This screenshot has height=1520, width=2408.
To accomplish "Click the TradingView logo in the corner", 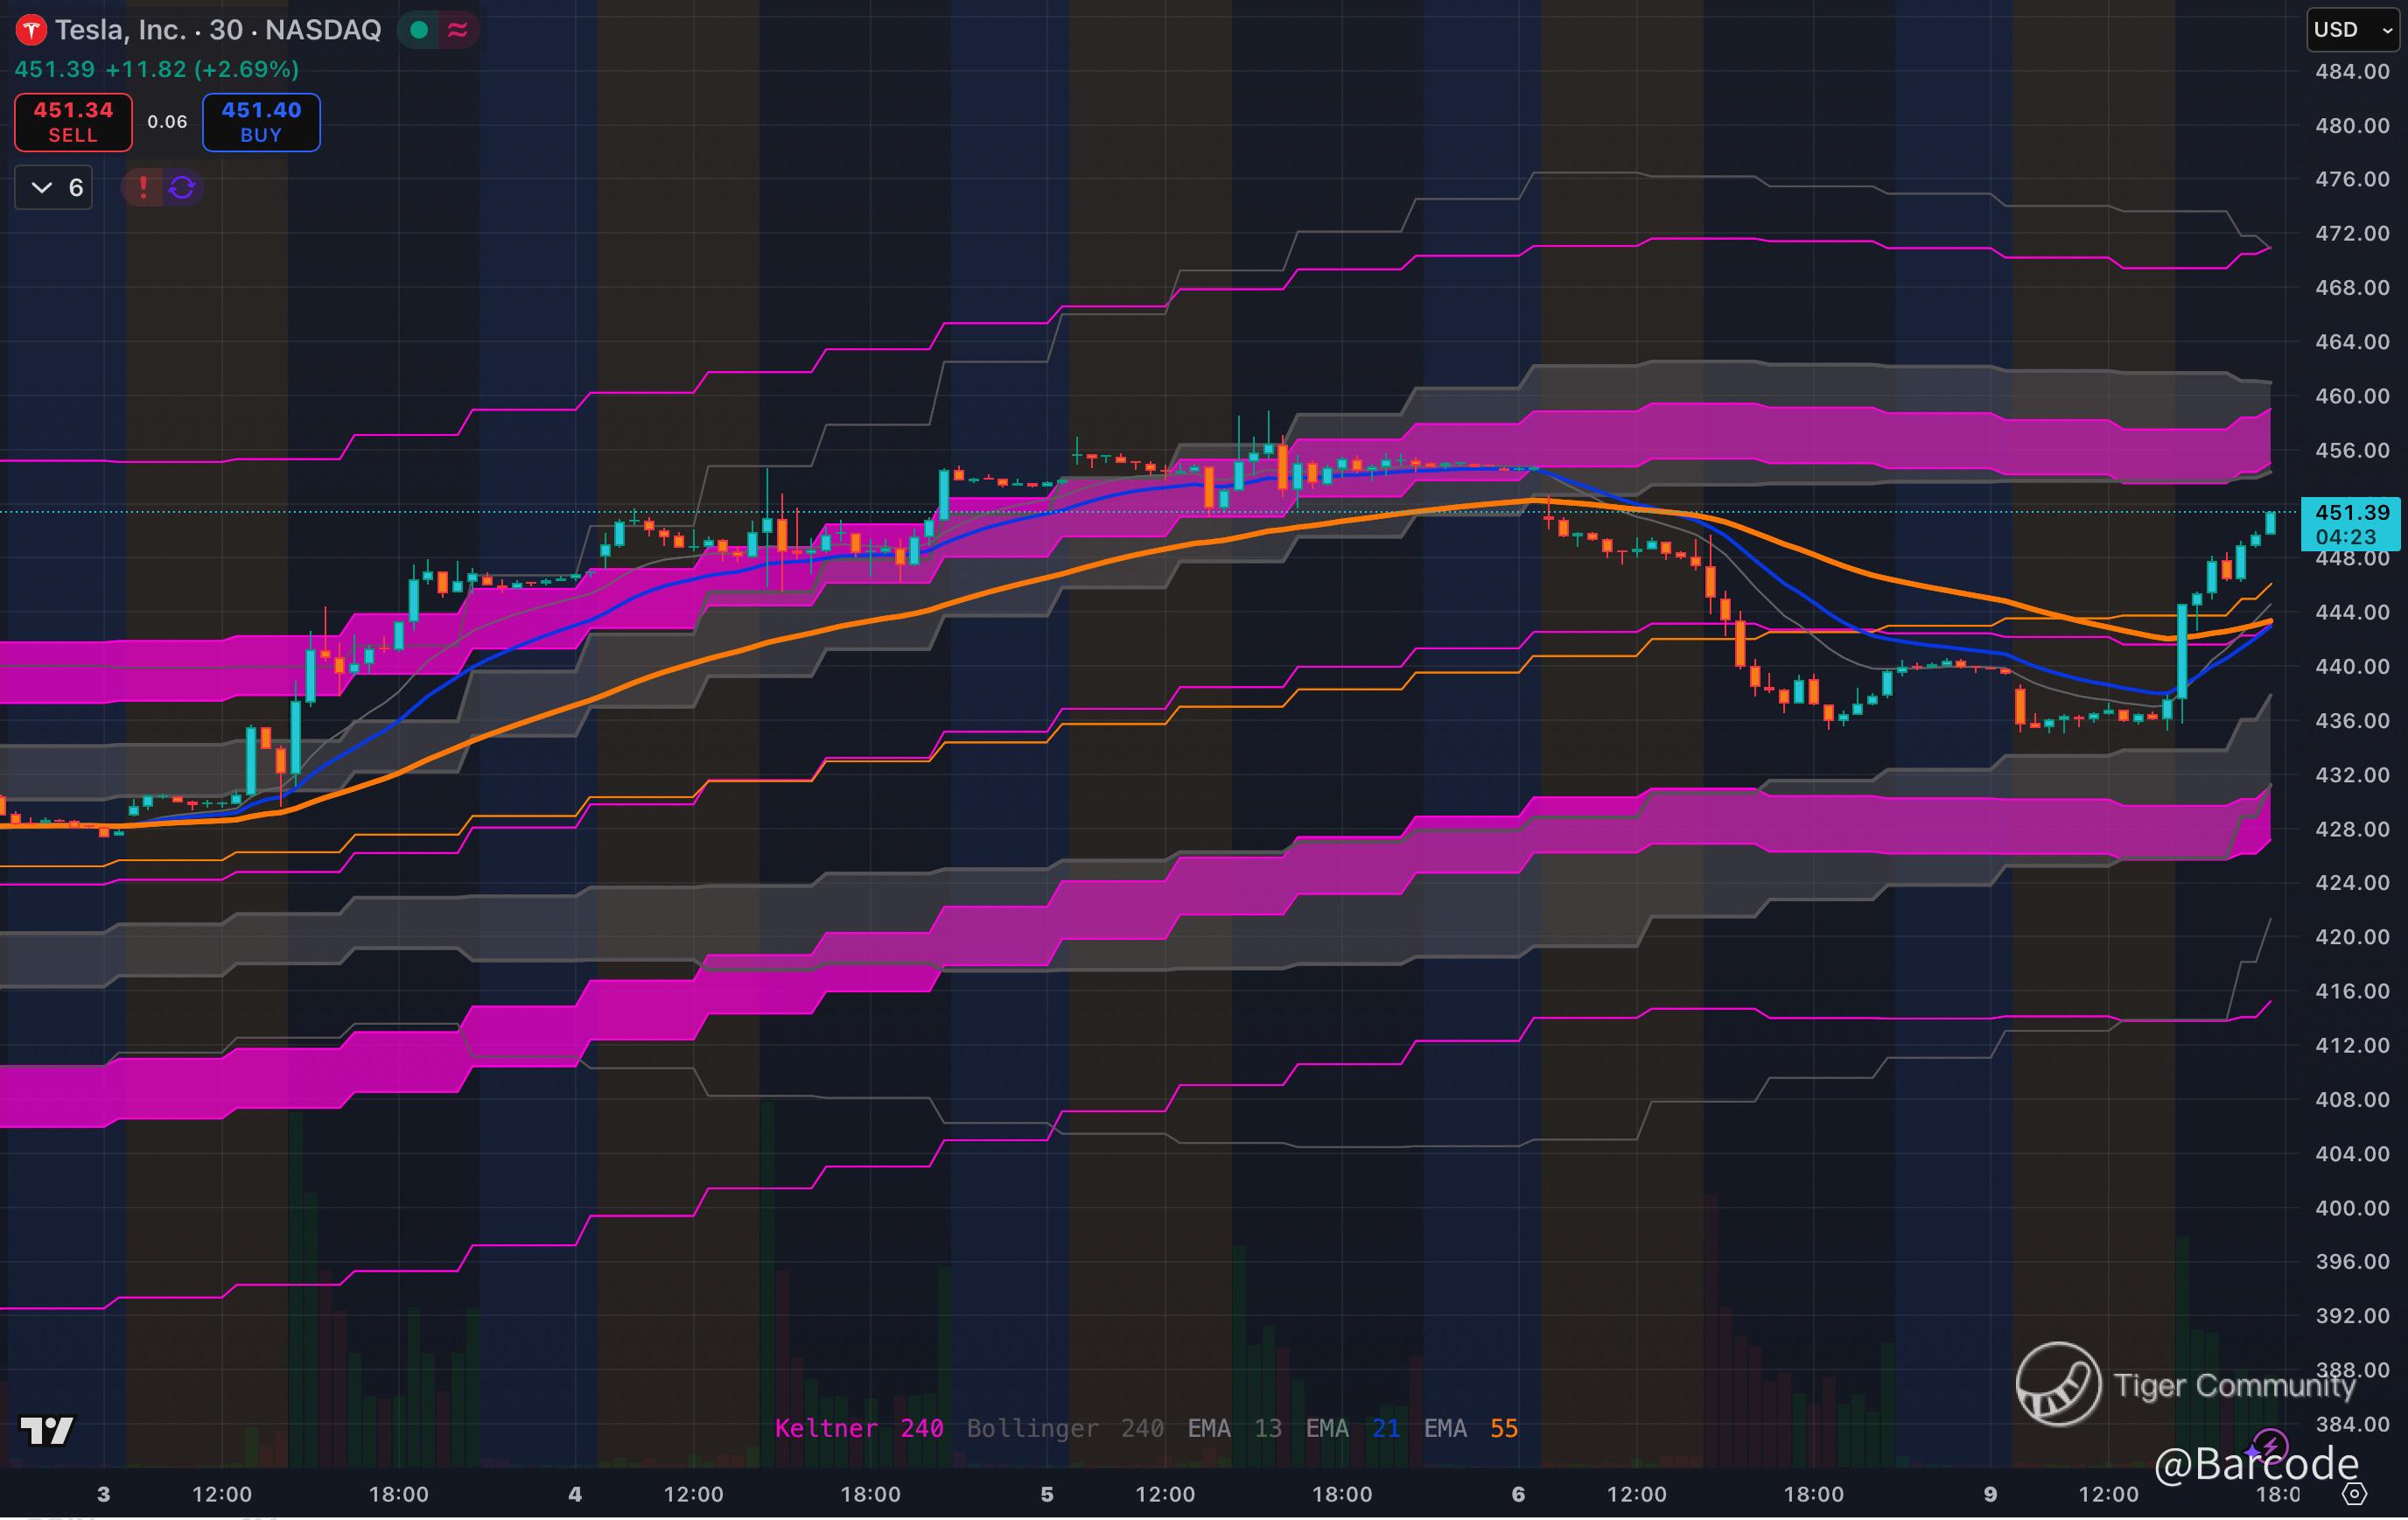I will coord(47,1430).
